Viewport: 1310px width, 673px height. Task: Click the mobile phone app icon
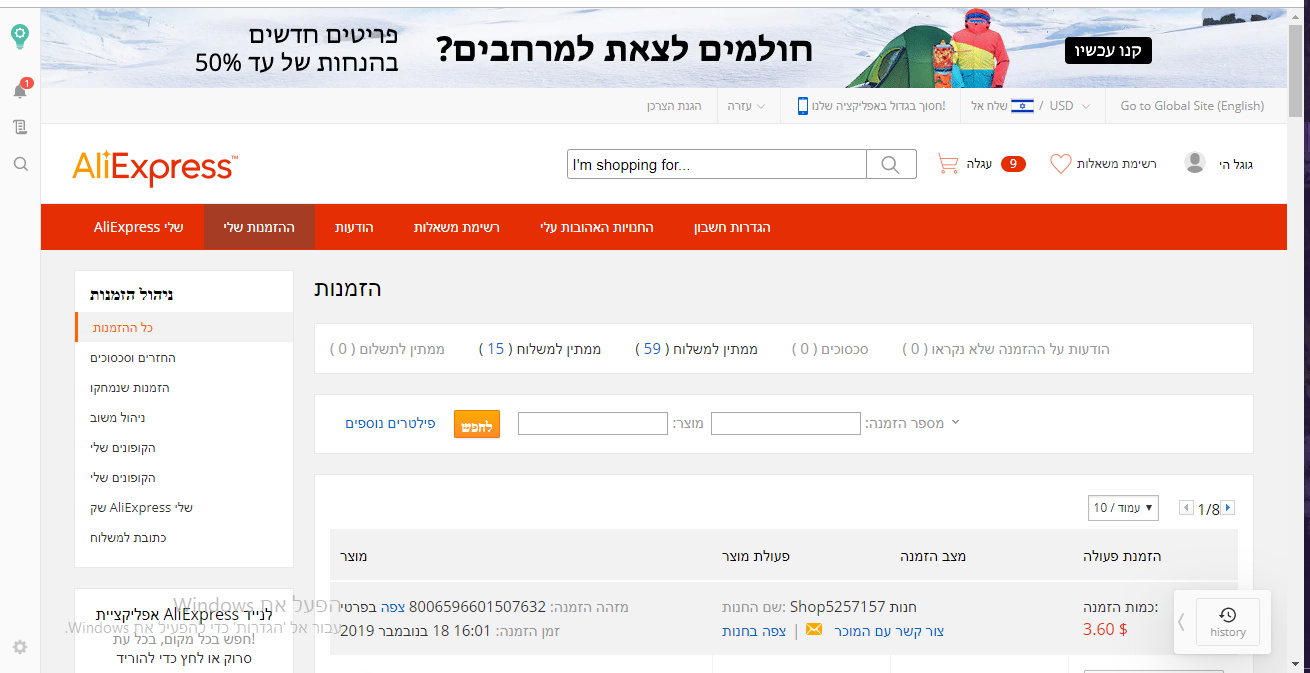point(803,106)
